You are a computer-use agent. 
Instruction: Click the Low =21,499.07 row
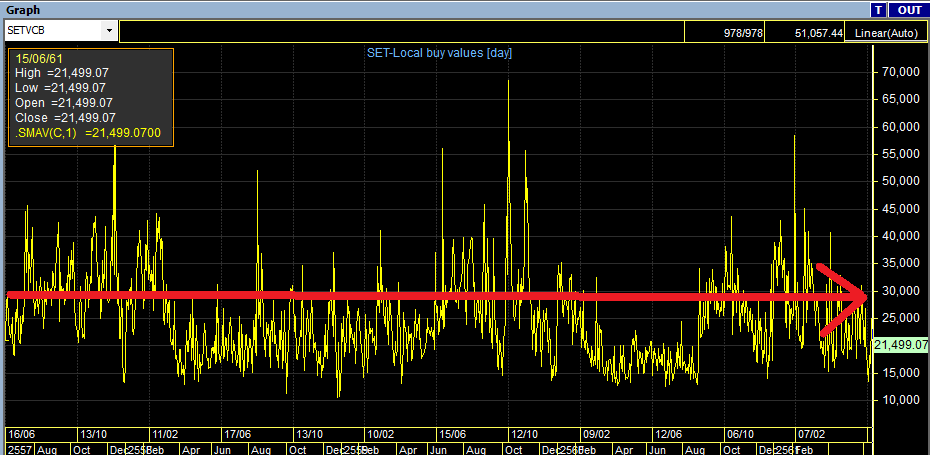pos(60,88)
